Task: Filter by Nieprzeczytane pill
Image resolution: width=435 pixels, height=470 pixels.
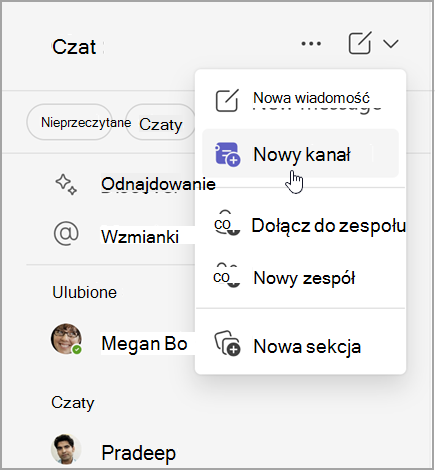Action: tap(69, 122)
